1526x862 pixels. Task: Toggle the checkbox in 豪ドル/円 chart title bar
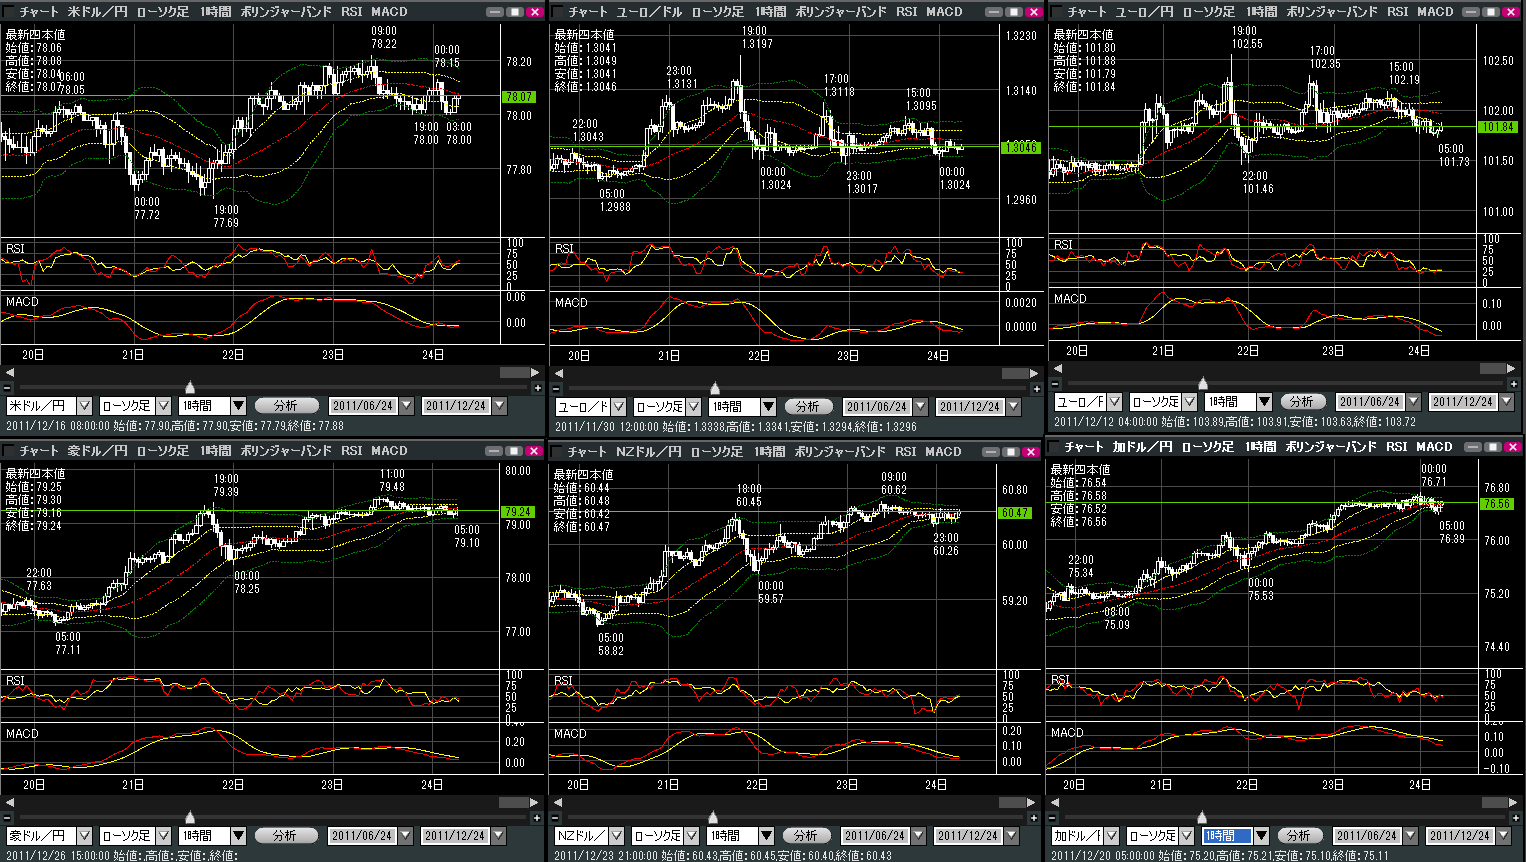click(9, 451)
